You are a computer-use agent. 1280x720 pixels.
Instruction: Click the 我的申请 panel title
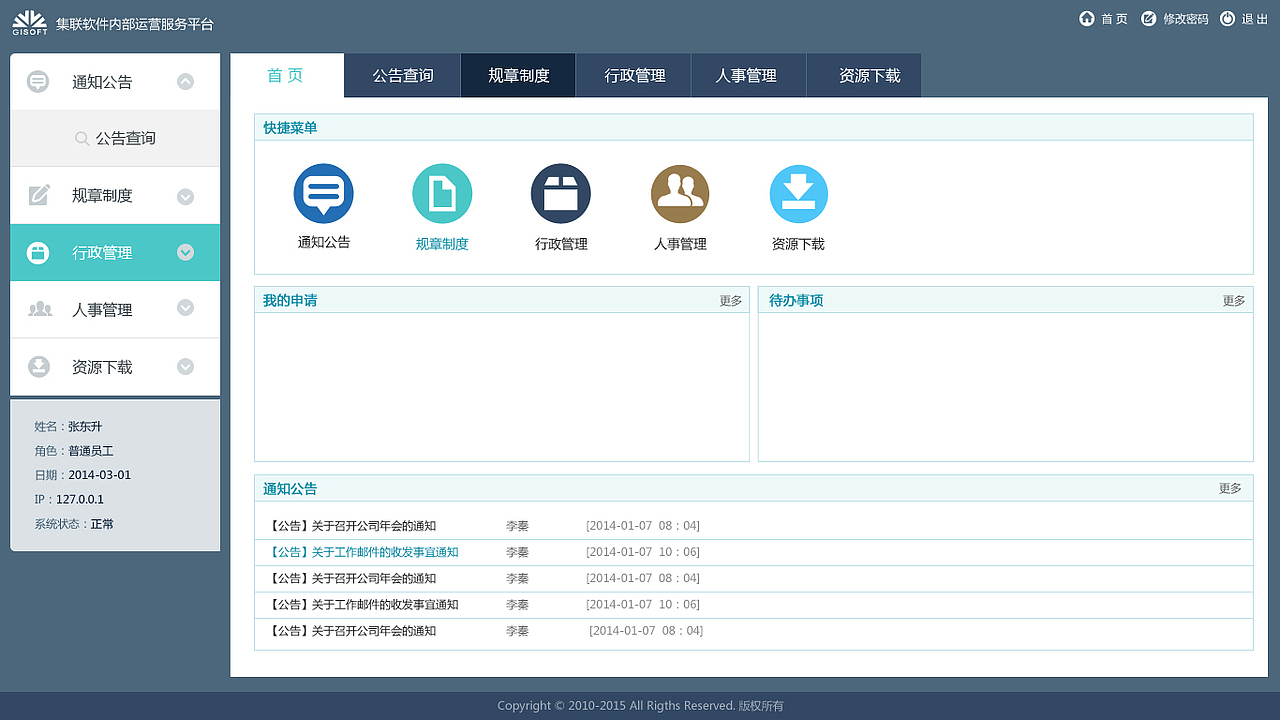click(x=290, y=301)
